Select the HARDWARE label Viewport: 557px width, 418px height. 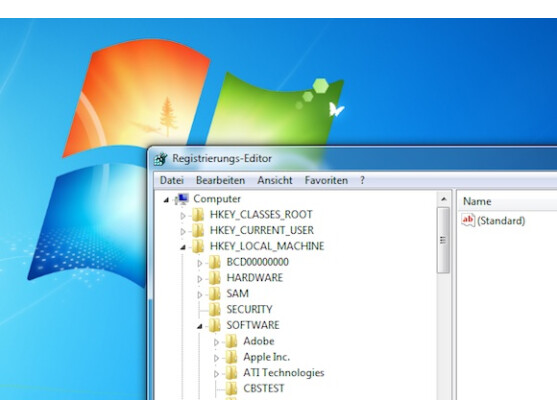[255, 278]
